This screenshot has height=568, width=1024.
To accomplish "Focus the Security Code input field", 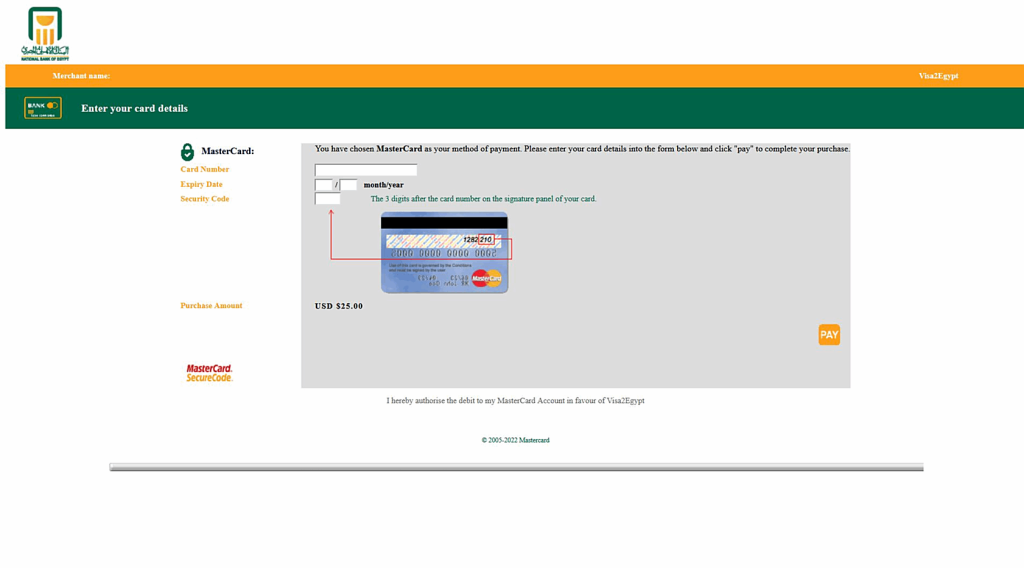I will coord(327,199).
